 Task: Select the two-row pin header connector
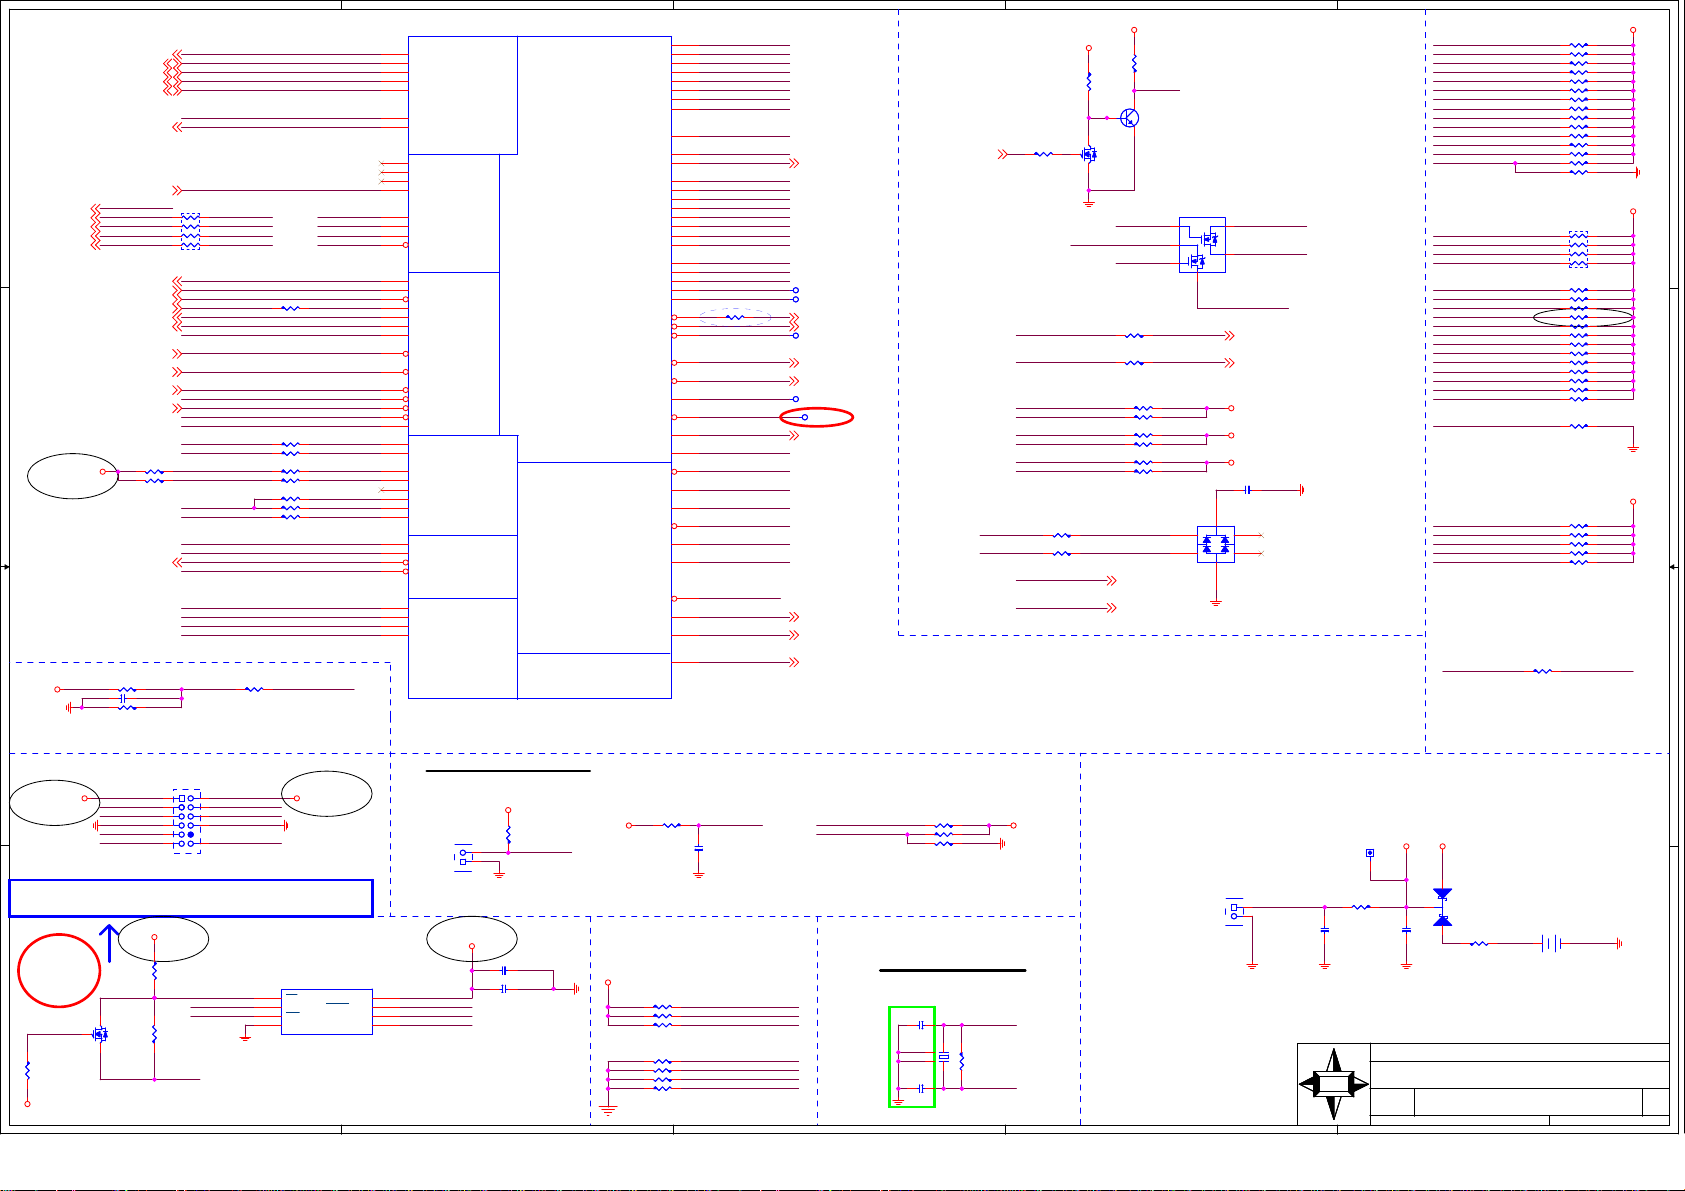coord(186,821)
